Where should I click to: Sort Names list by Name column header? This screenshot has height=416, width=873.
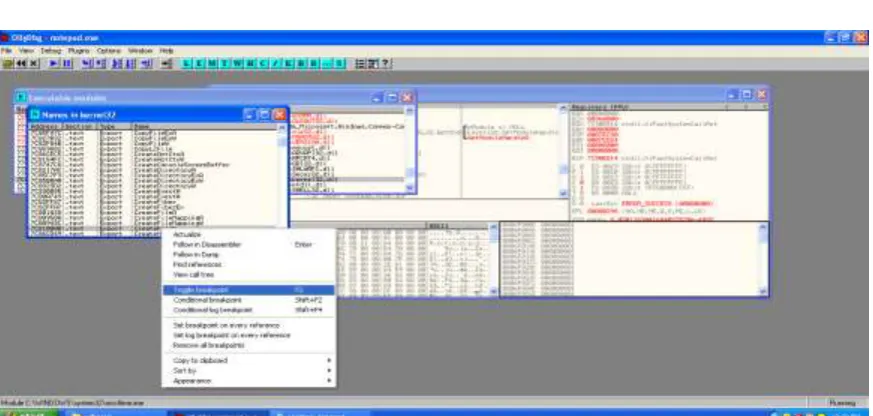(x=204, y=126)
